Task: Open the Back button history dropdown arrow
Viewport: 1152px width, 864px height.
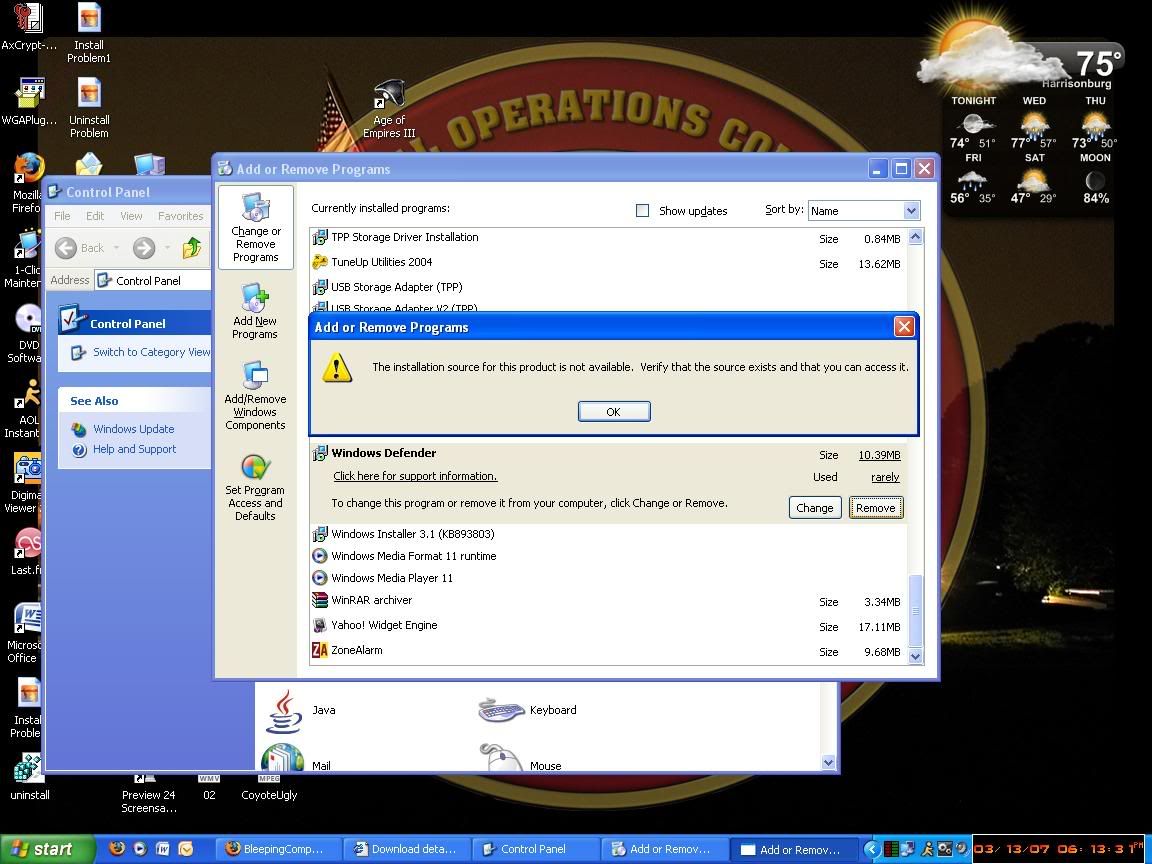Action: click(116, 248)
